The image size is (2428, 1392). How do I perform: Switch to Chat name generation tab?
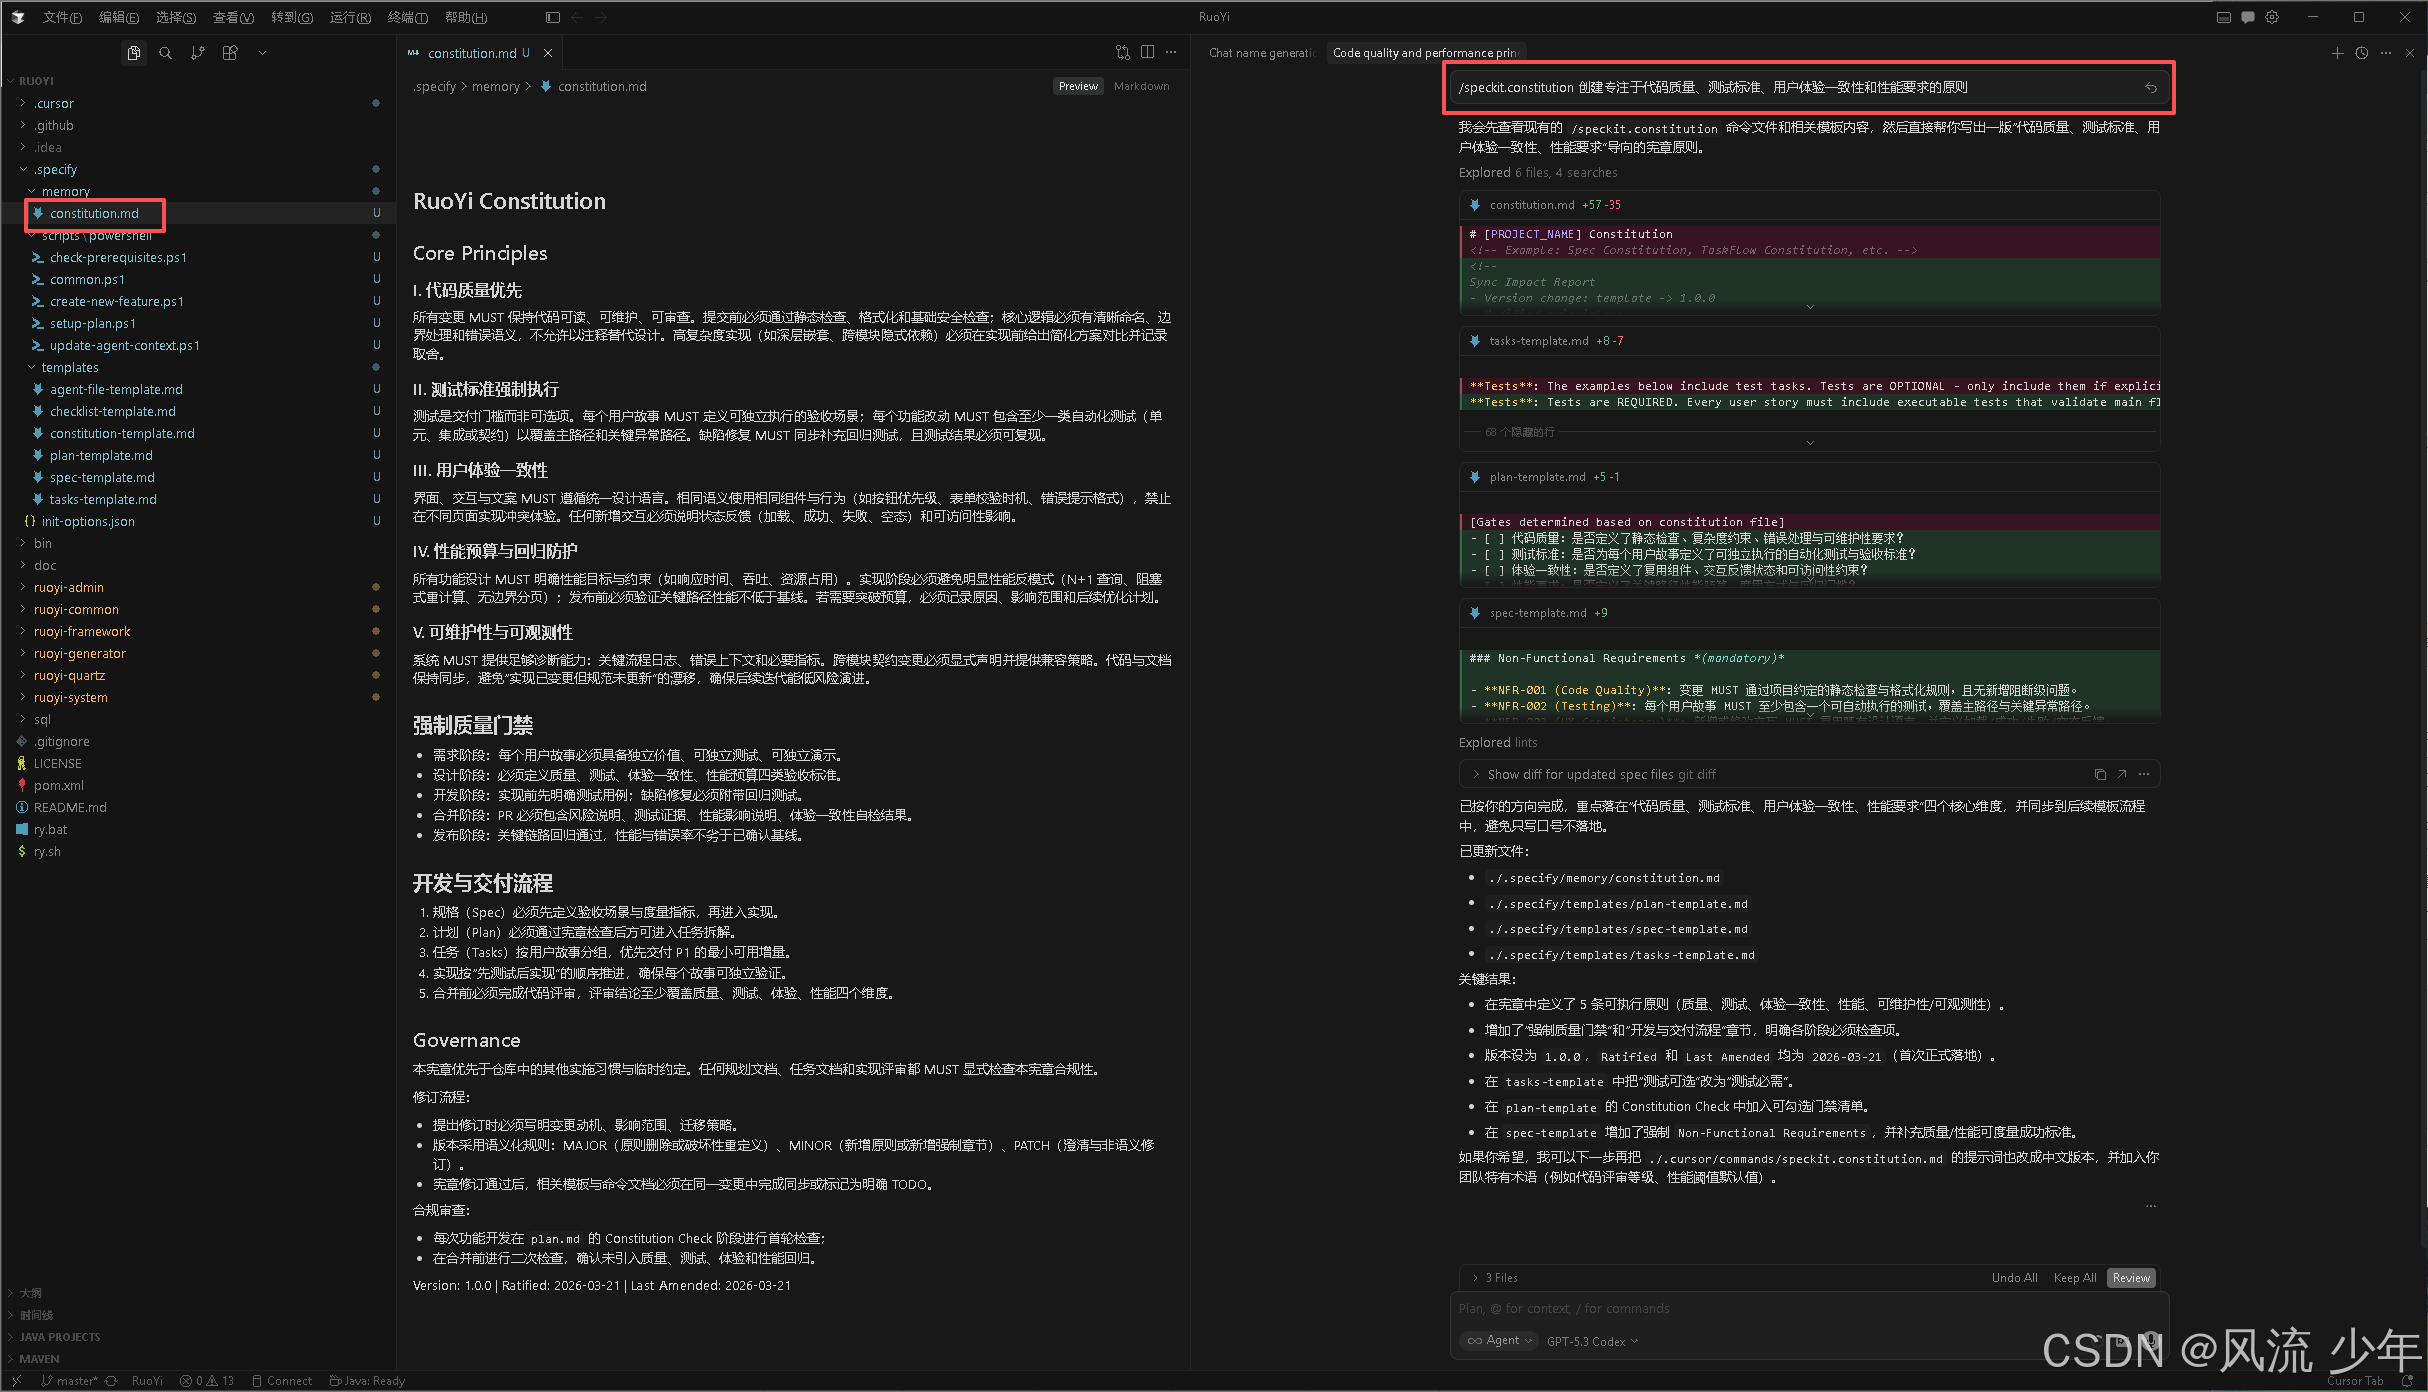click(1262, 53)
